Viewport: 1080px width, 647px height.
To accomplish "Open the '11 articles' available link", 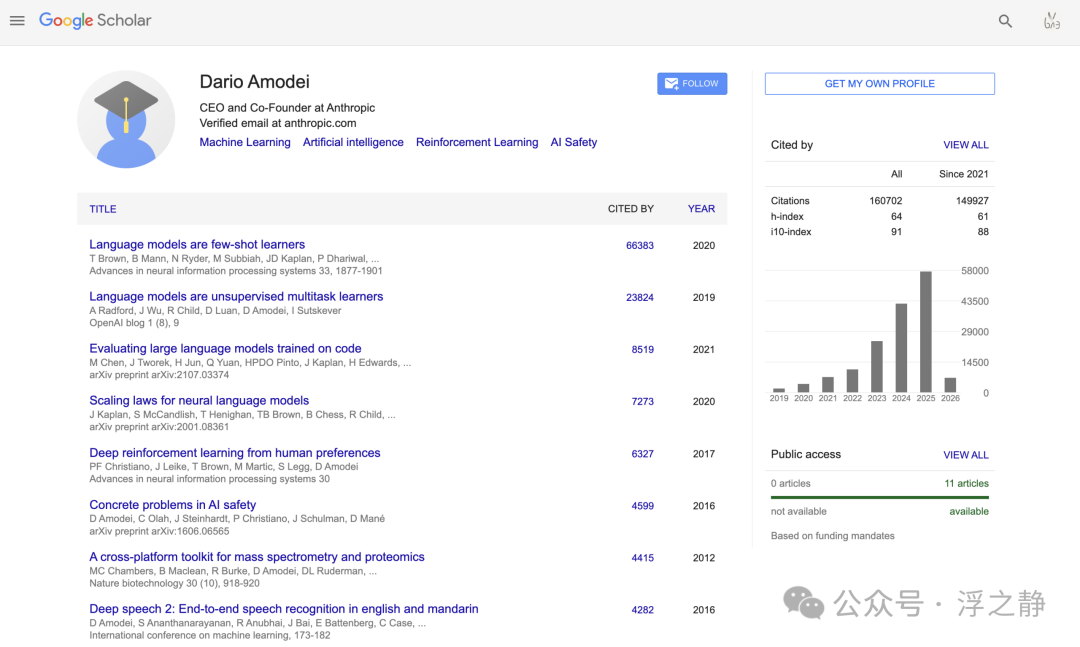I will [x=966, y=483].
